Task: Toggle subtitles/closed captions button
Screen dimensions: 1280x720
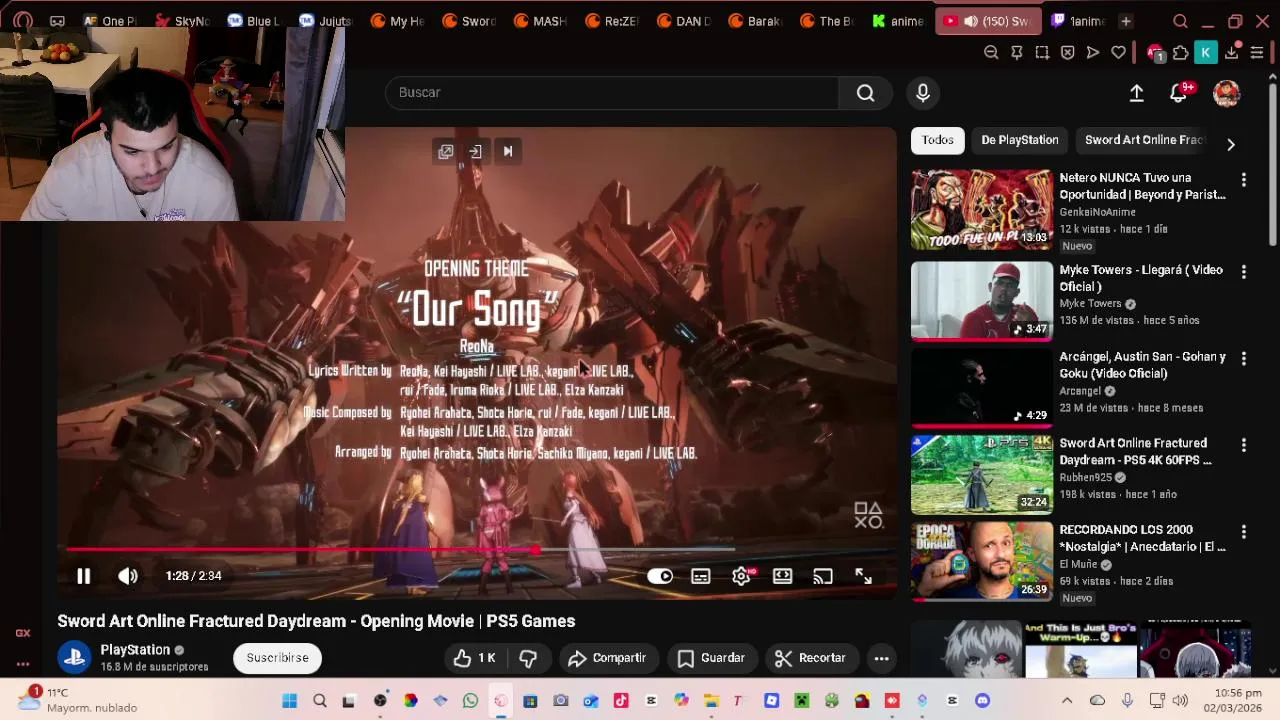Action: 701,576
